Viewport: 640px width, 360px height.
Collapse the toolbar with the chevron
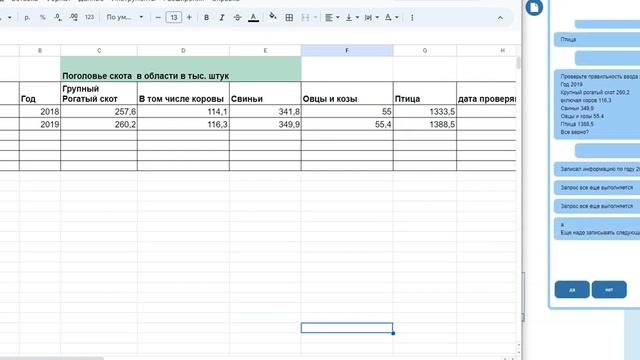pos(500,18)
